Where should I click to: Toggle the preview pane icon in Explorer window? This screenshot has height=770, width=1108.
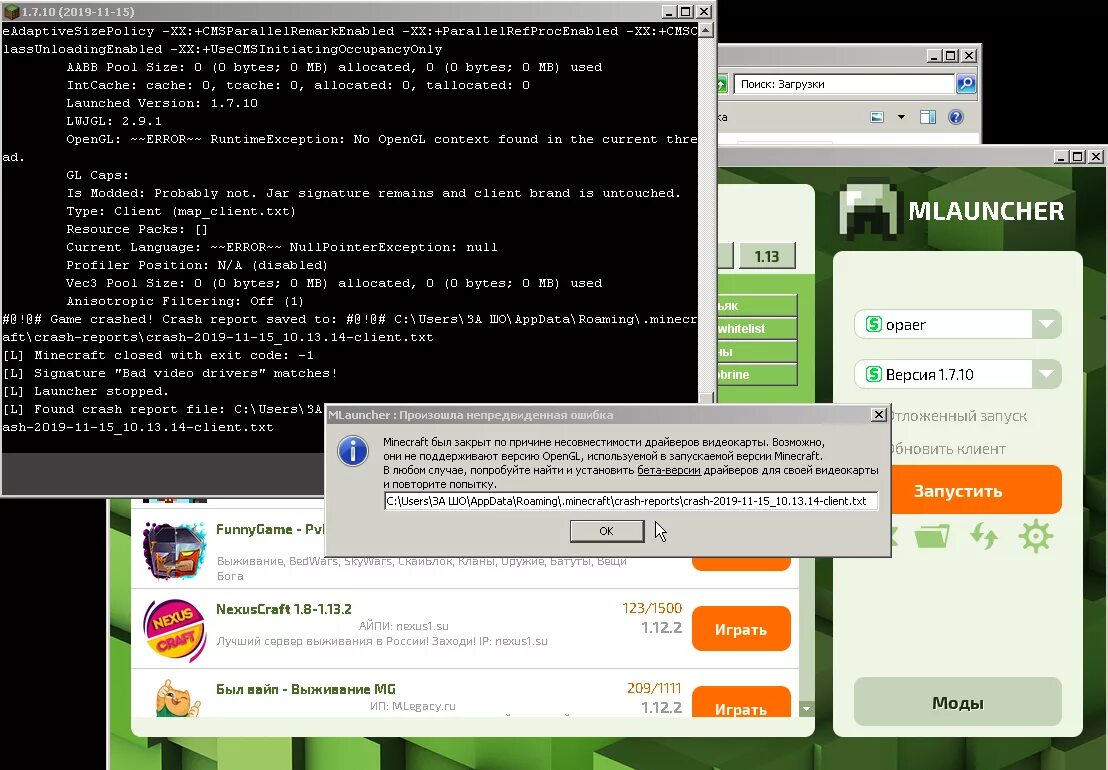tap(928, 117)
